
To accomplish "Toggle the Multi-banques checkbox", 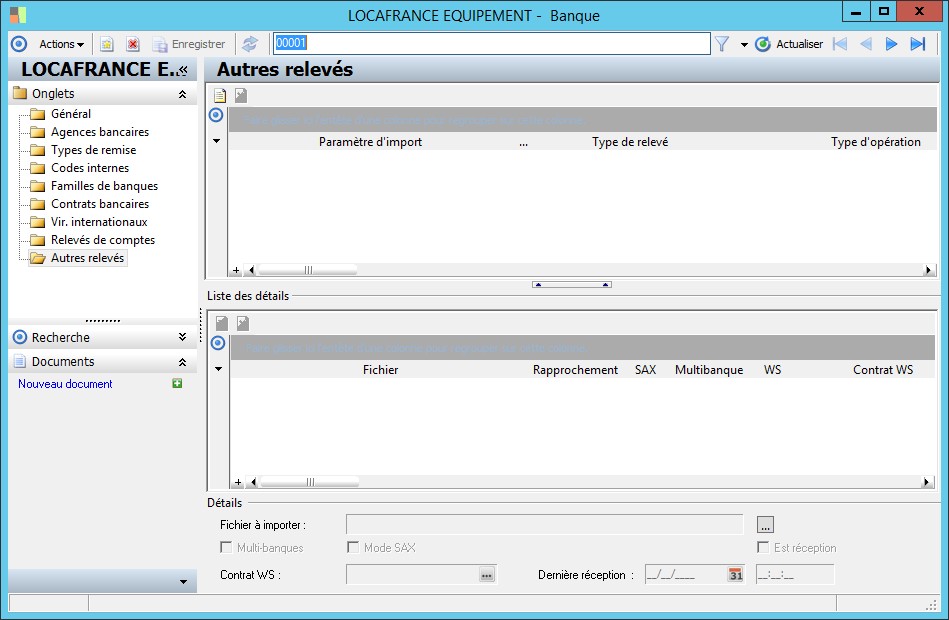I will (x=226, y=547).
